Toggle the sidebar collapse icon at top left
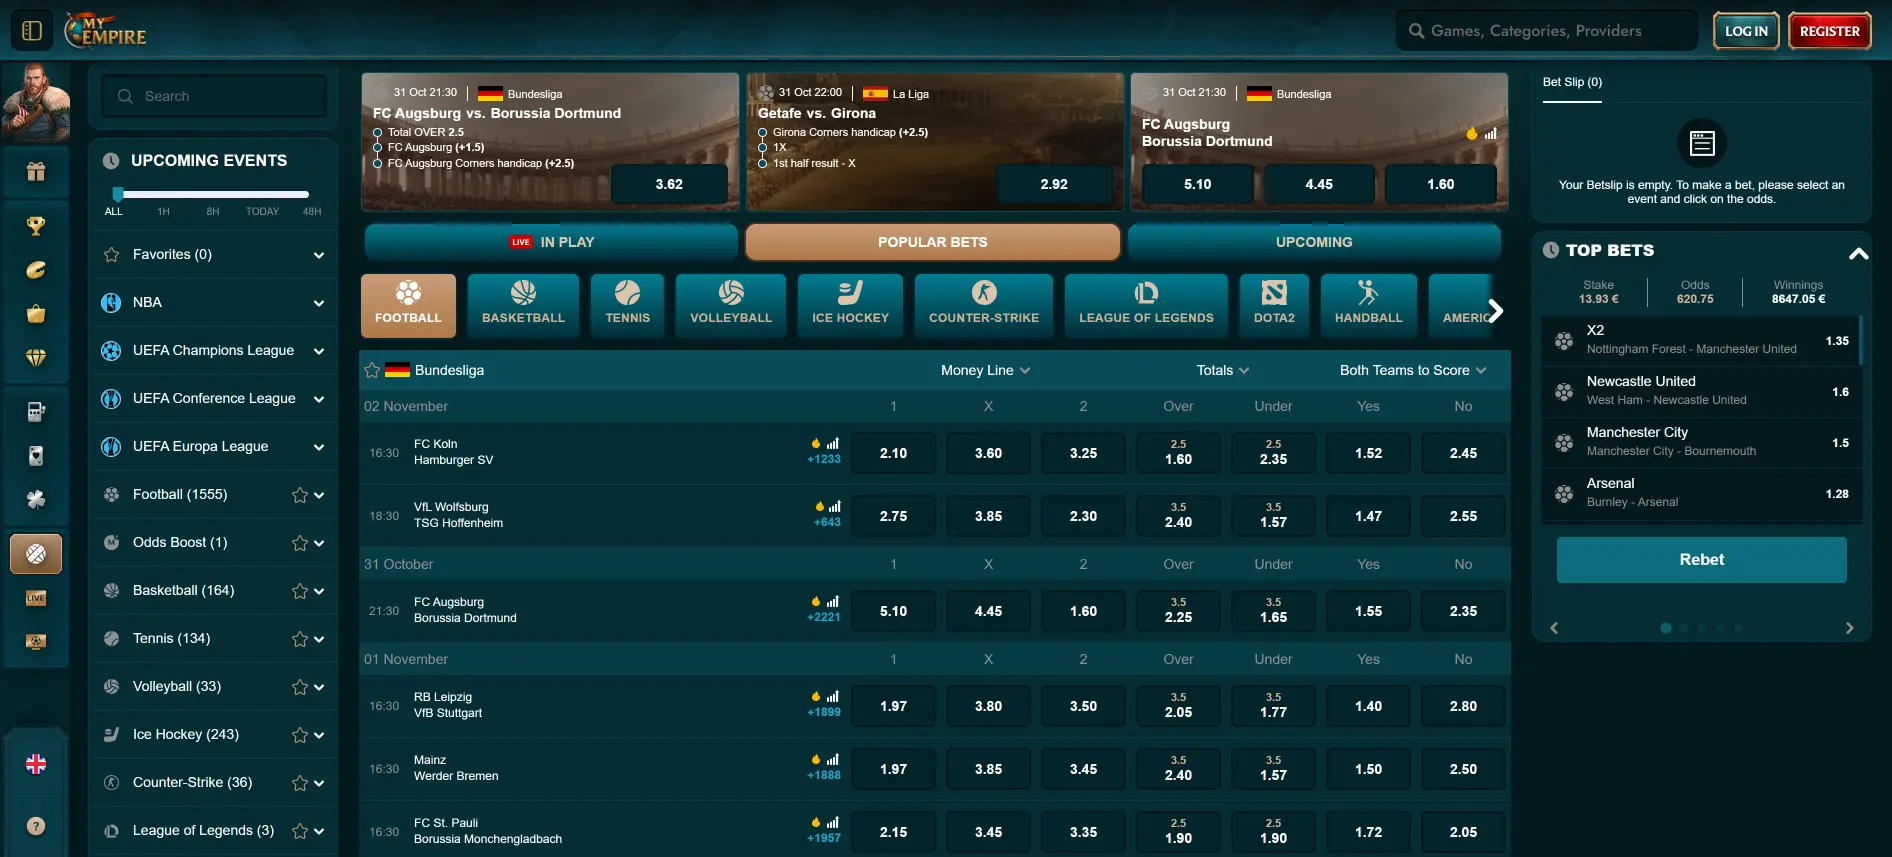Viewport: 1892px width, 857px height. [32, 31]
